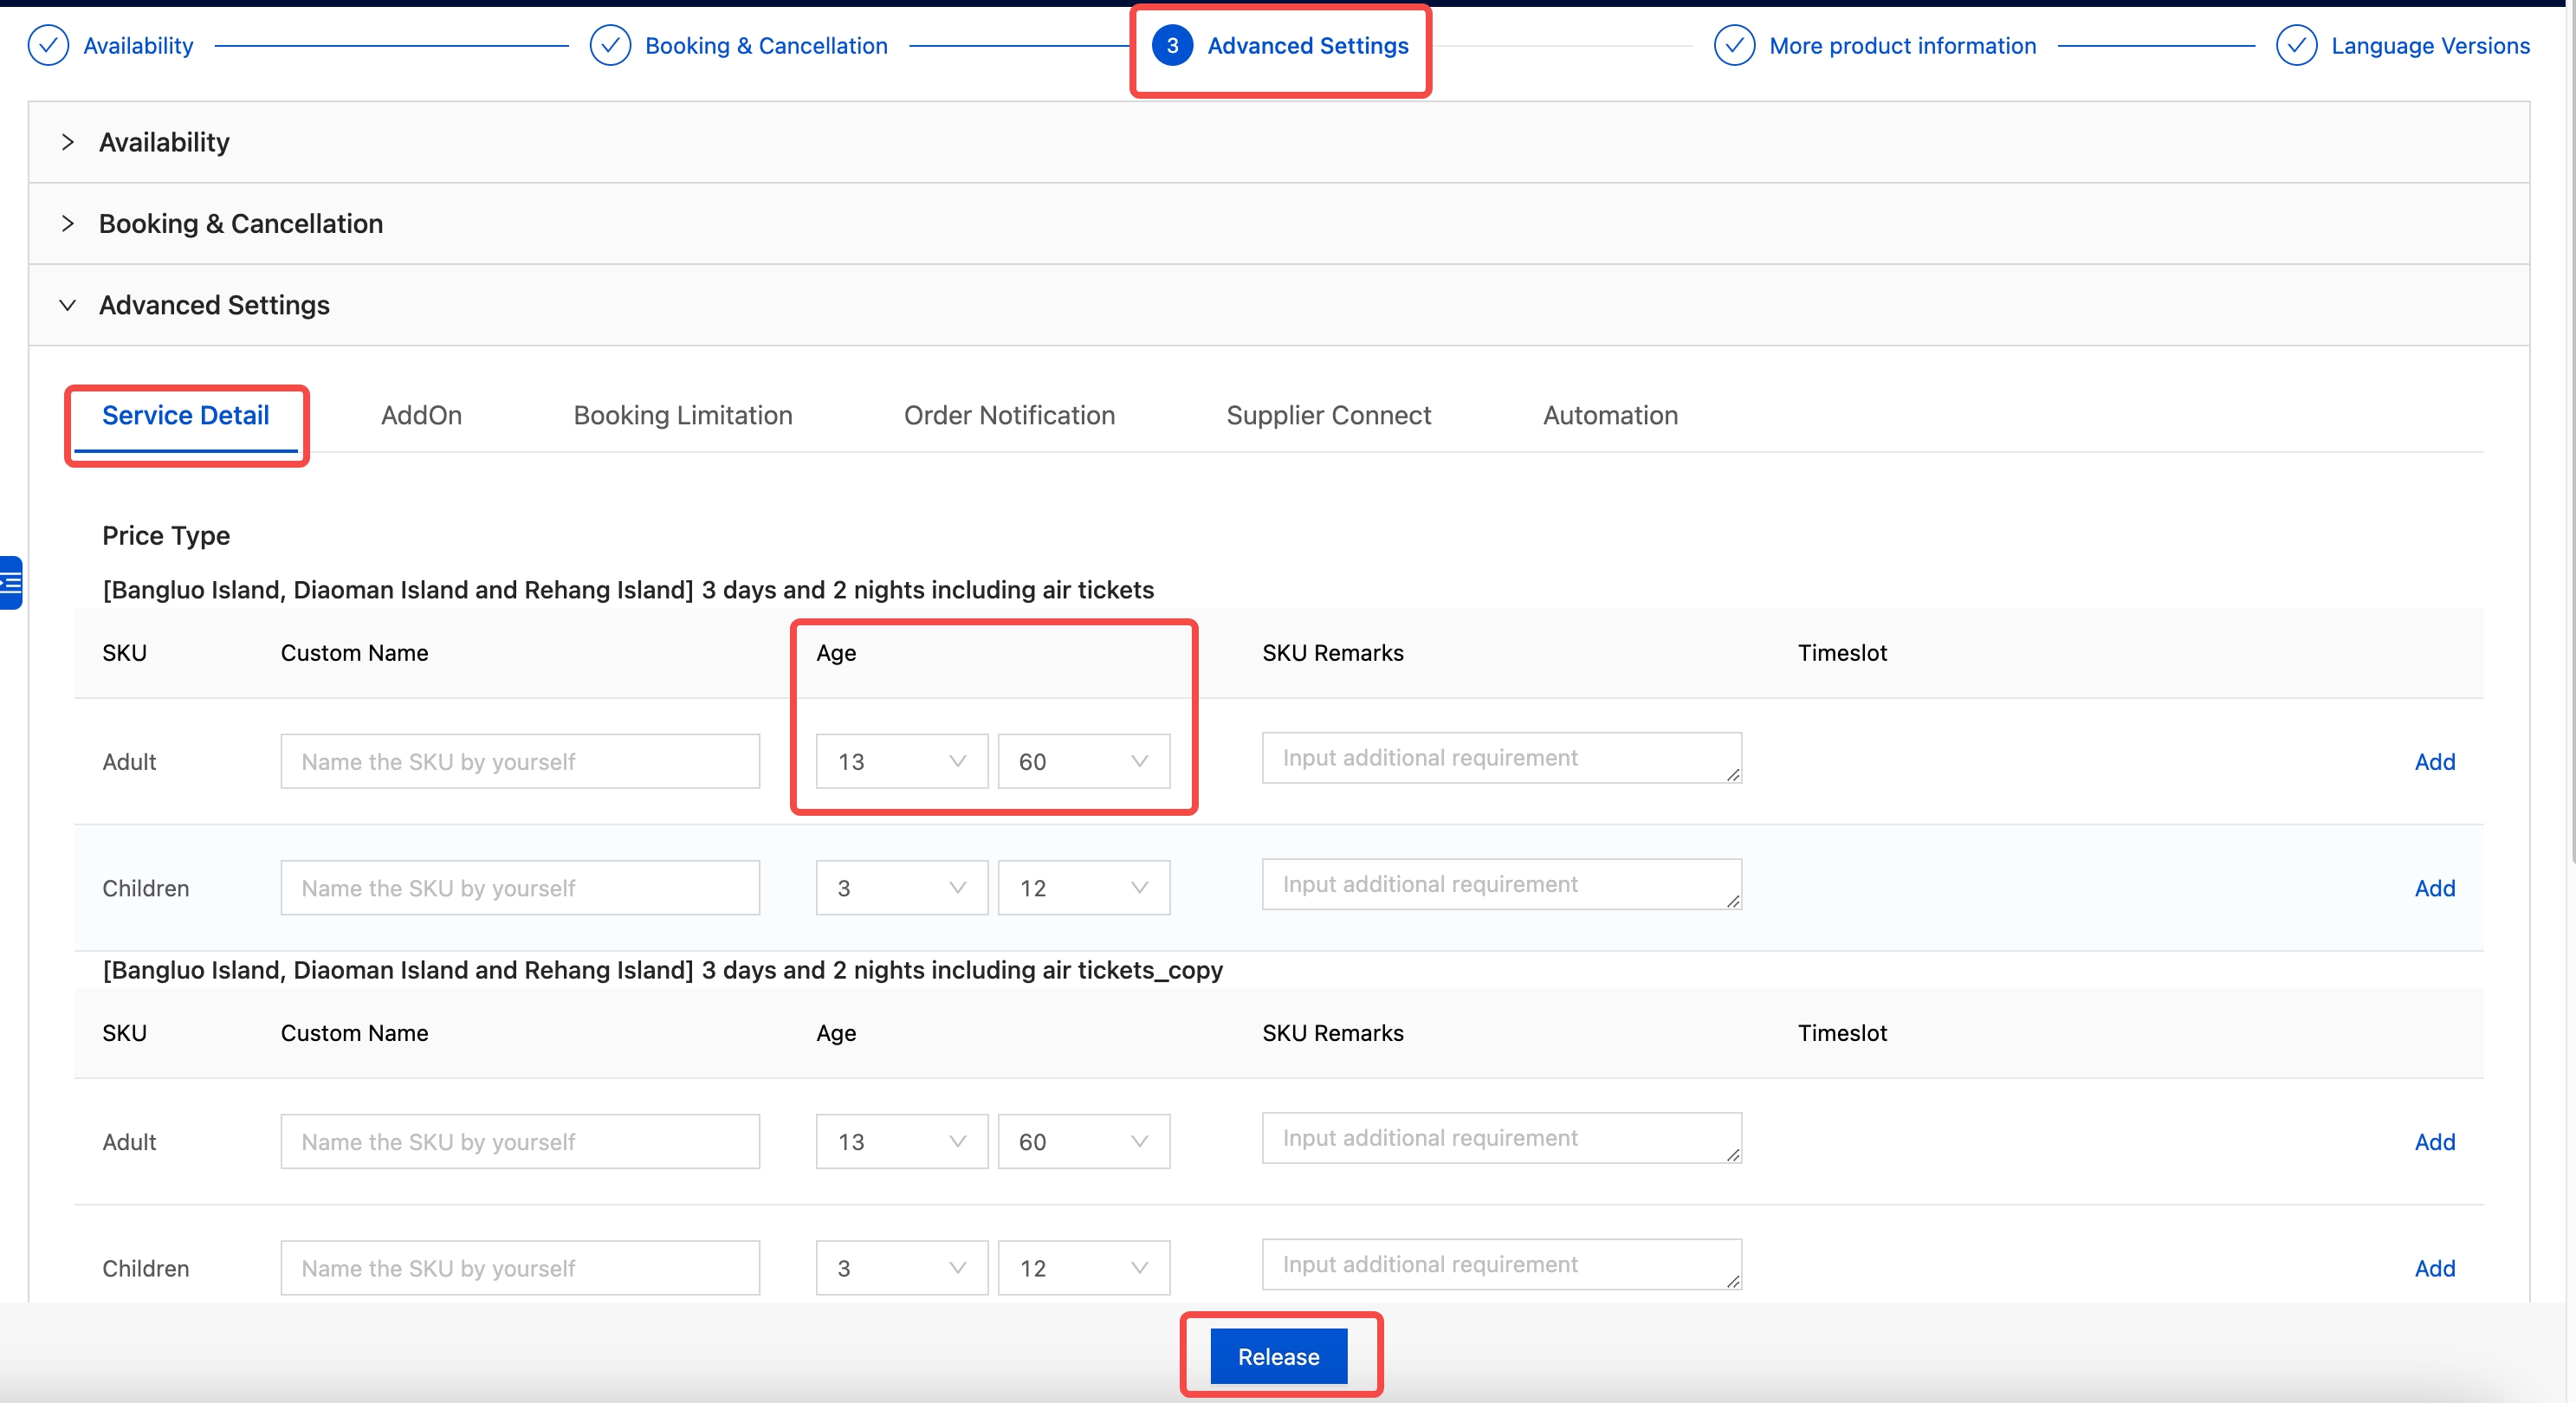This screenshot has height=1403, width=2576.
Task: Switch to the AddOn tab
Action: point(421,416)
